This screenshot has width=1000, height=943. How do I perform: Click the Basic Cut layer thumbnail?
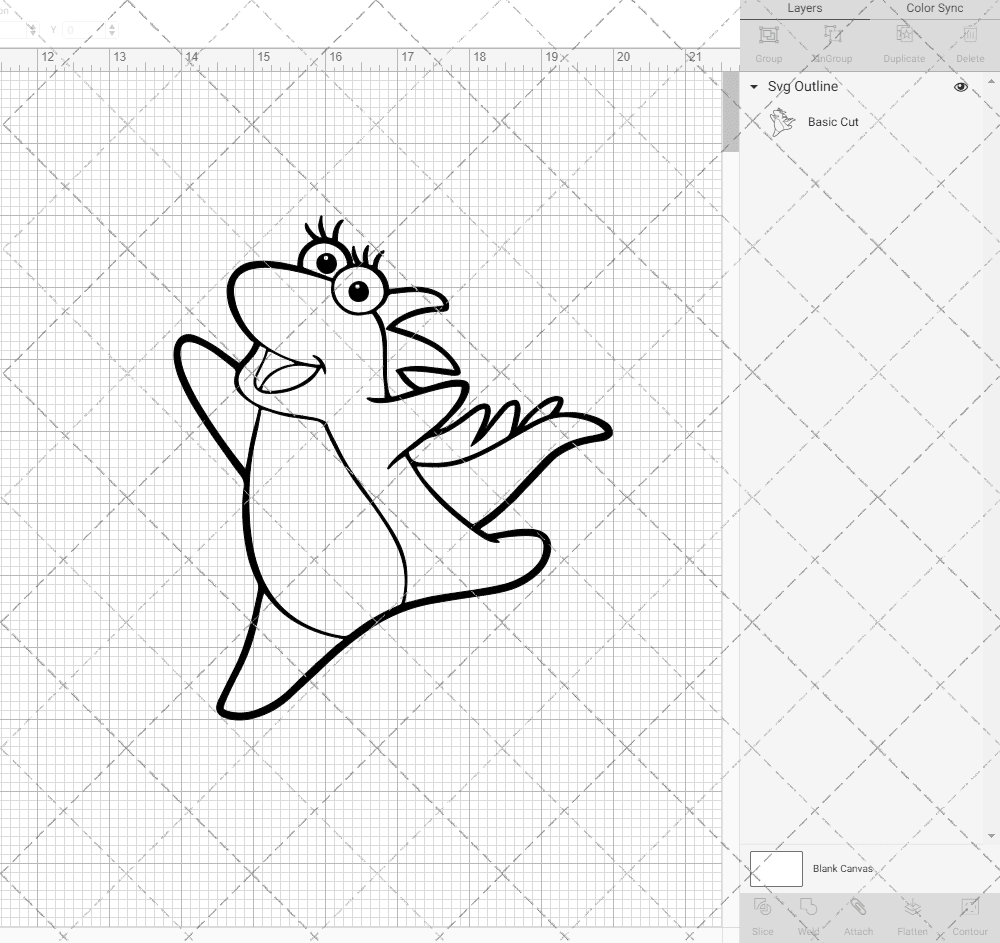click(782, 122)
